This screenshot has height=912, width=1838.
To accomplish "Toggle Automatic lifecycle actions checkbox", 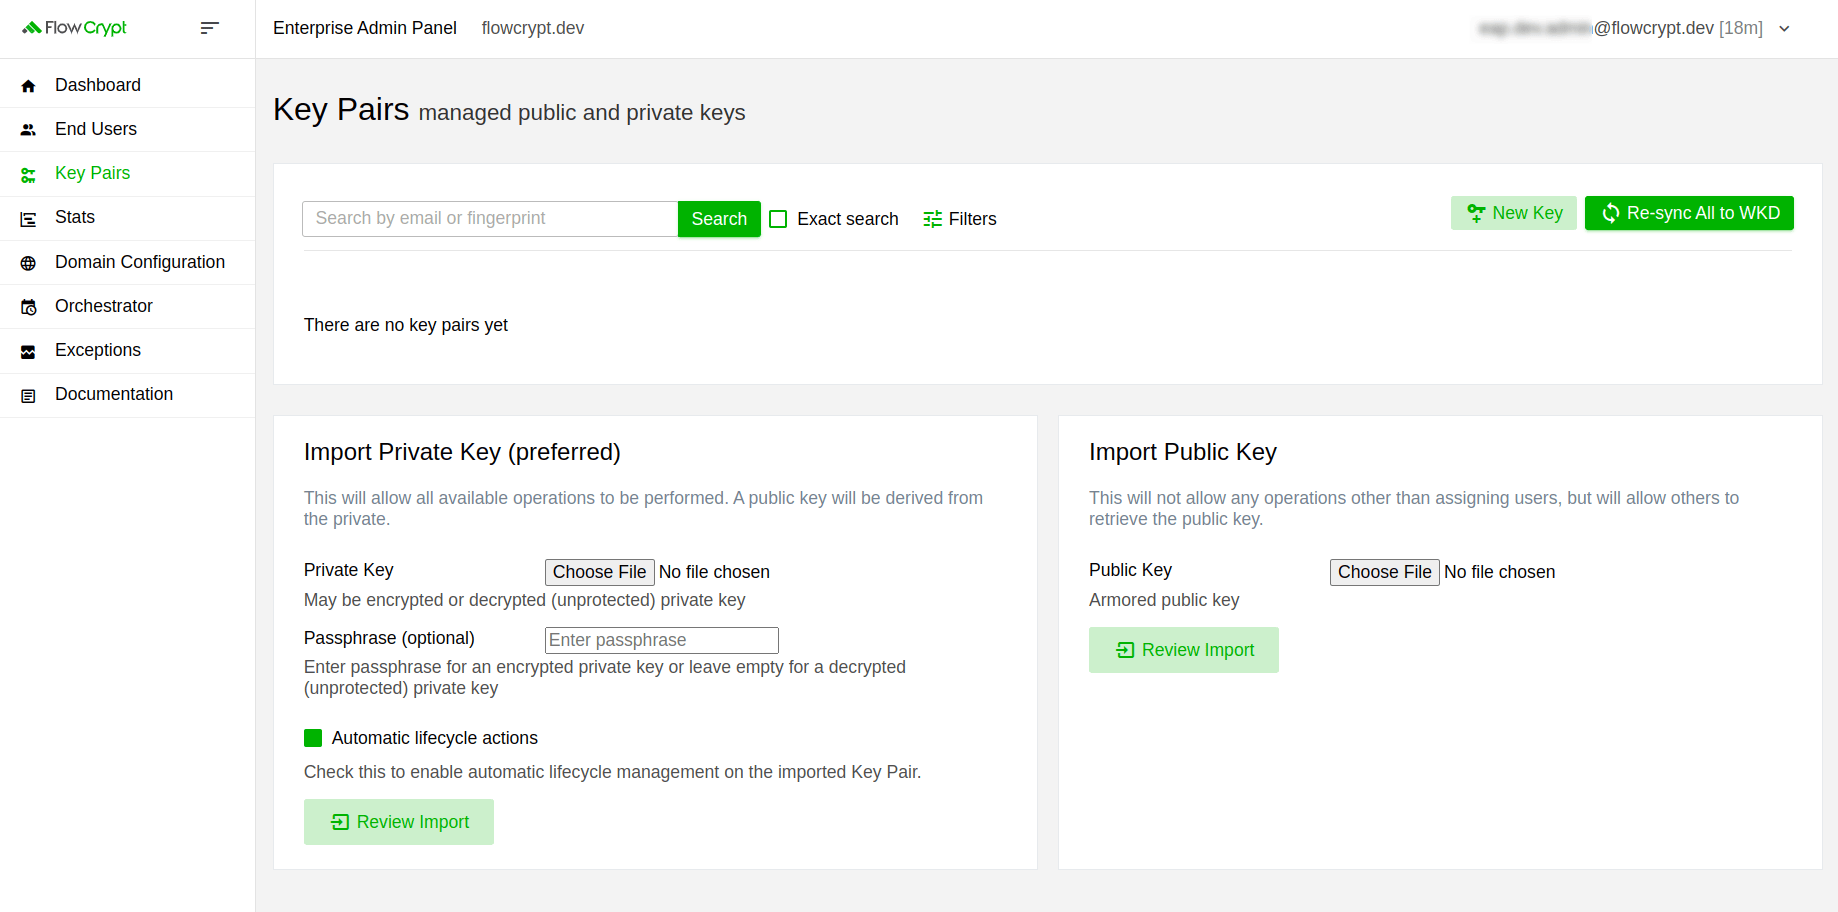I will pos(313,738).
